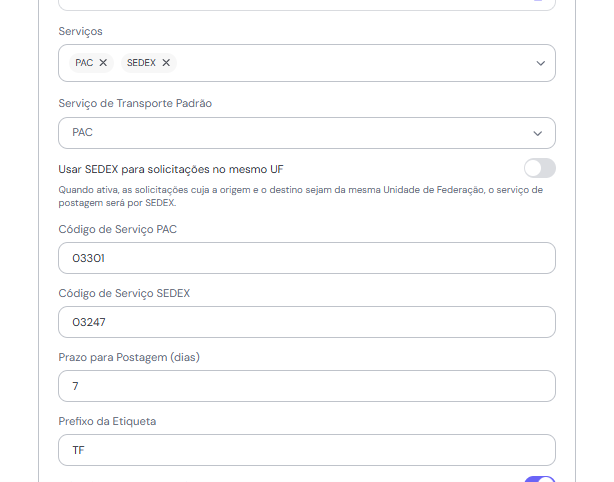Click the Código de Serviço SEDEX input
Viewport: 614px width, 482px height.
coord(306,322)
